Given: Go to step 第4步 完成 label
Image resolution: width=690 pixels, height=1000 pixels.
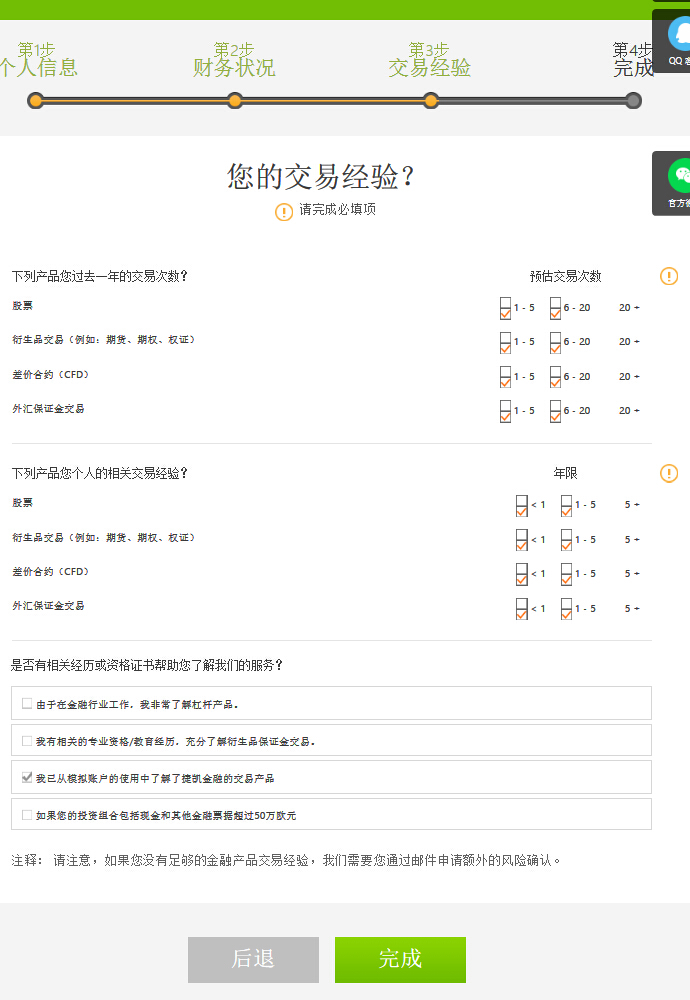Looking at the screenshot, I should click(633, 59).
